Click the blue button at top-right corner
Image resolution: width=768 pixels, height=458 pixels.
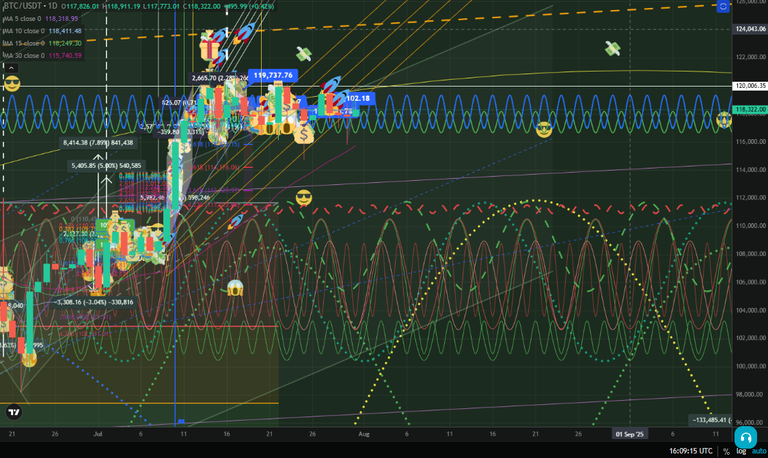pos(723,6)
